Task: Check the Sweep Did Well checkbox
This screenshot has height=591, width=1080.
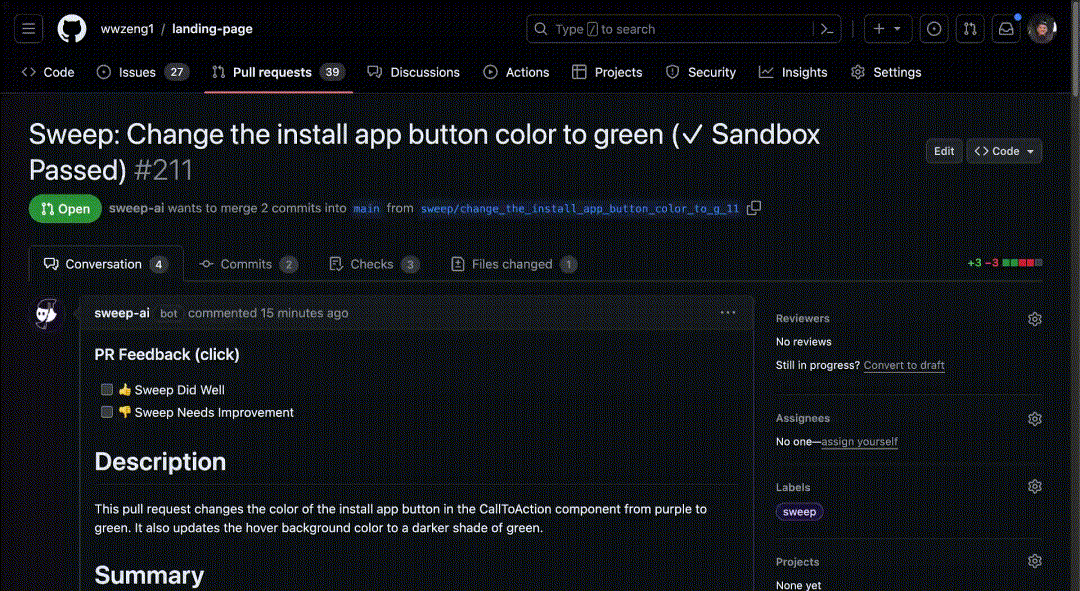Action: [x=107, y=390]
